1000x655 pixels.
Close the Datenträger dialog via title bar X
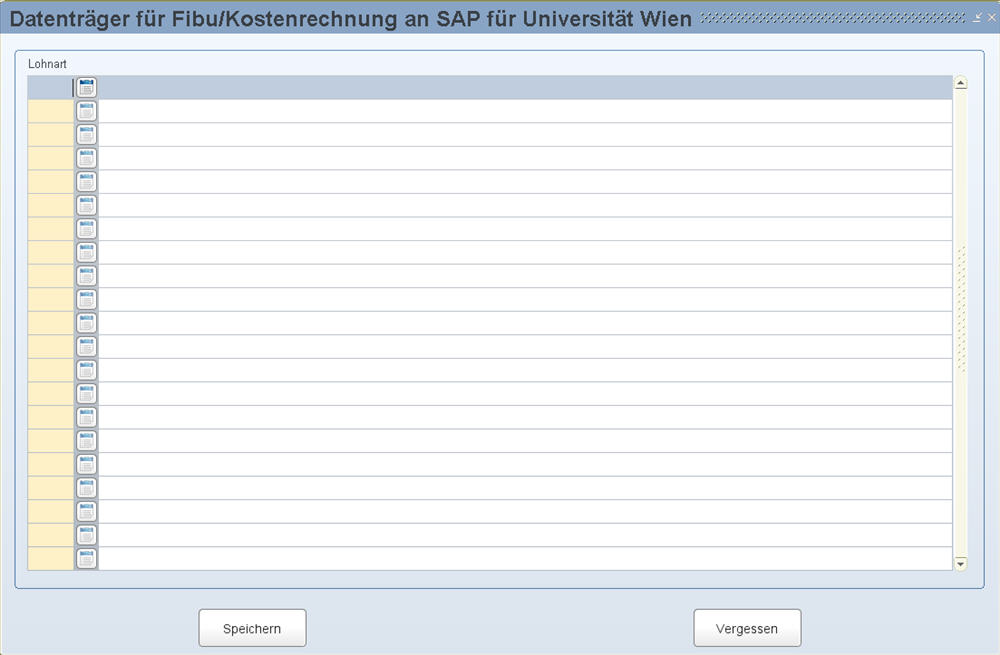tap(991, 18)
